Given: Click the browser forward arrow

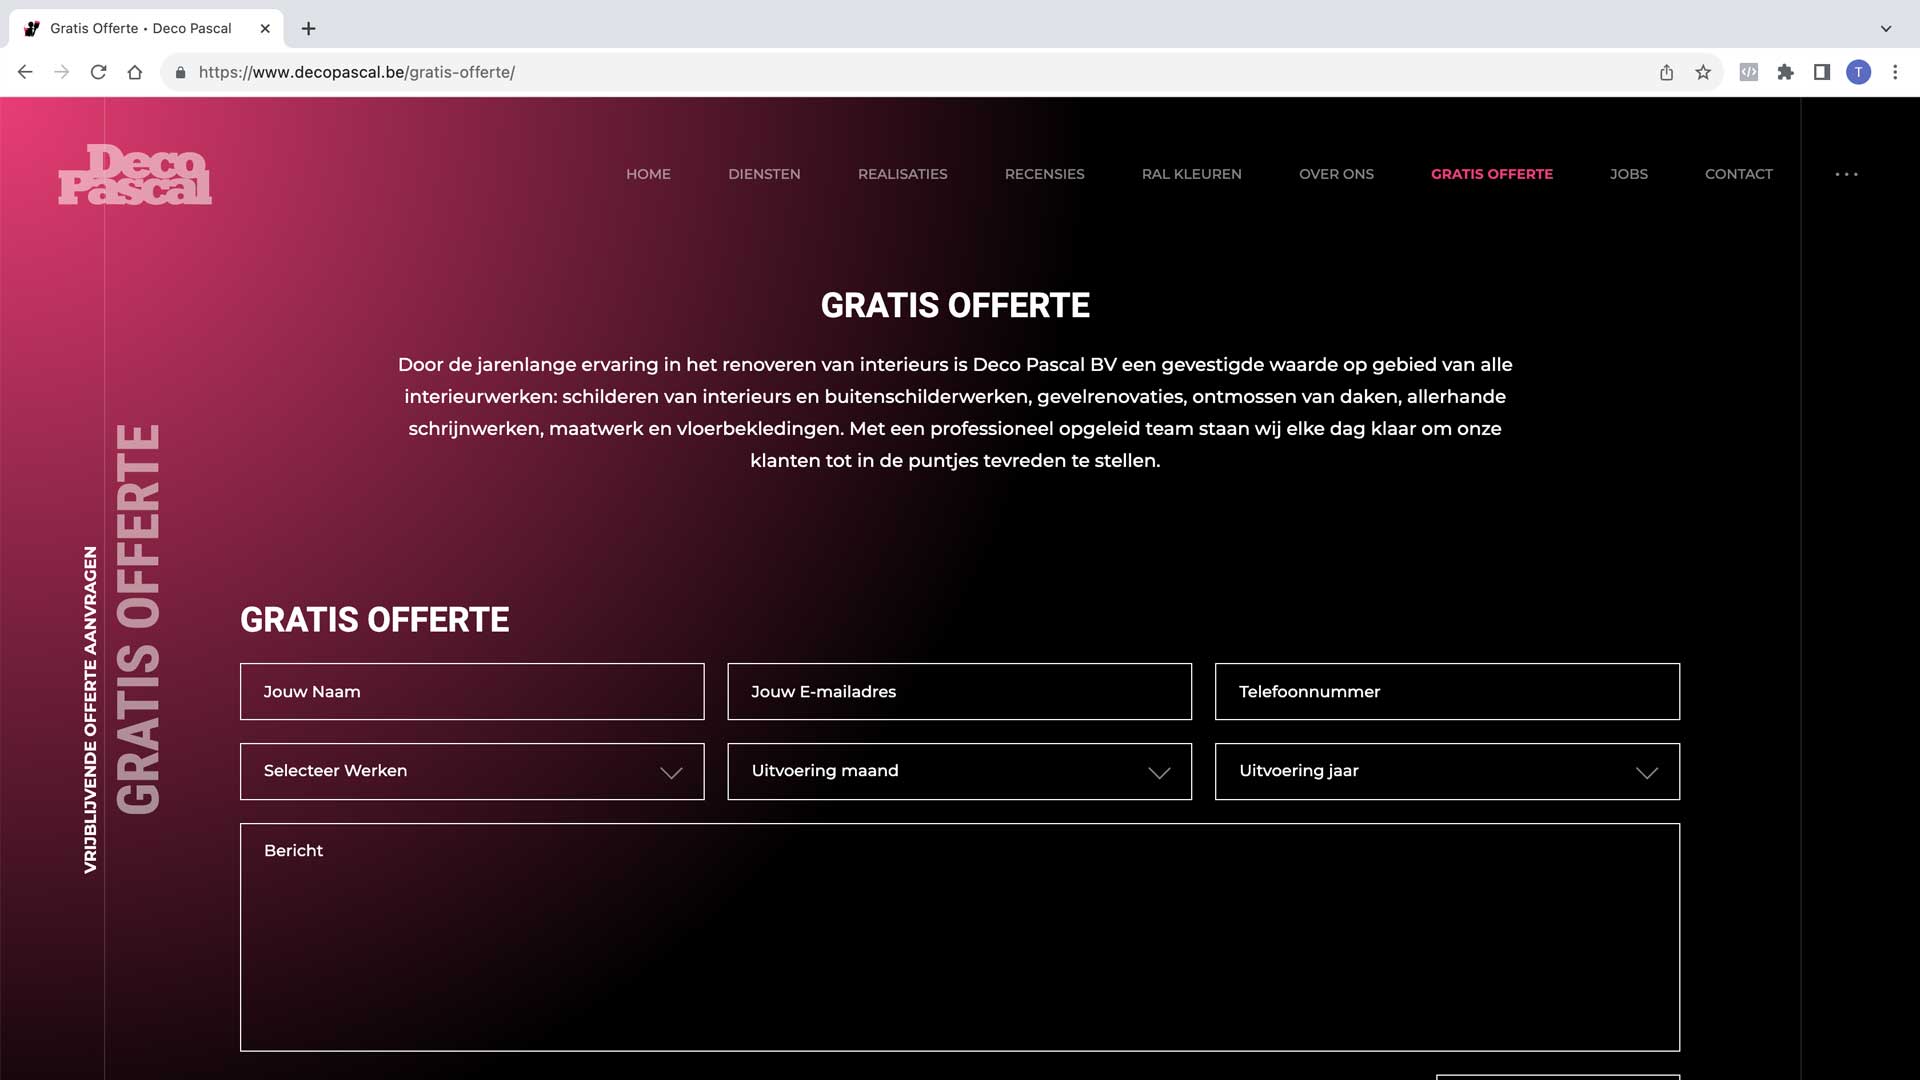Looking at the screenshot, I should click(62, 72).
